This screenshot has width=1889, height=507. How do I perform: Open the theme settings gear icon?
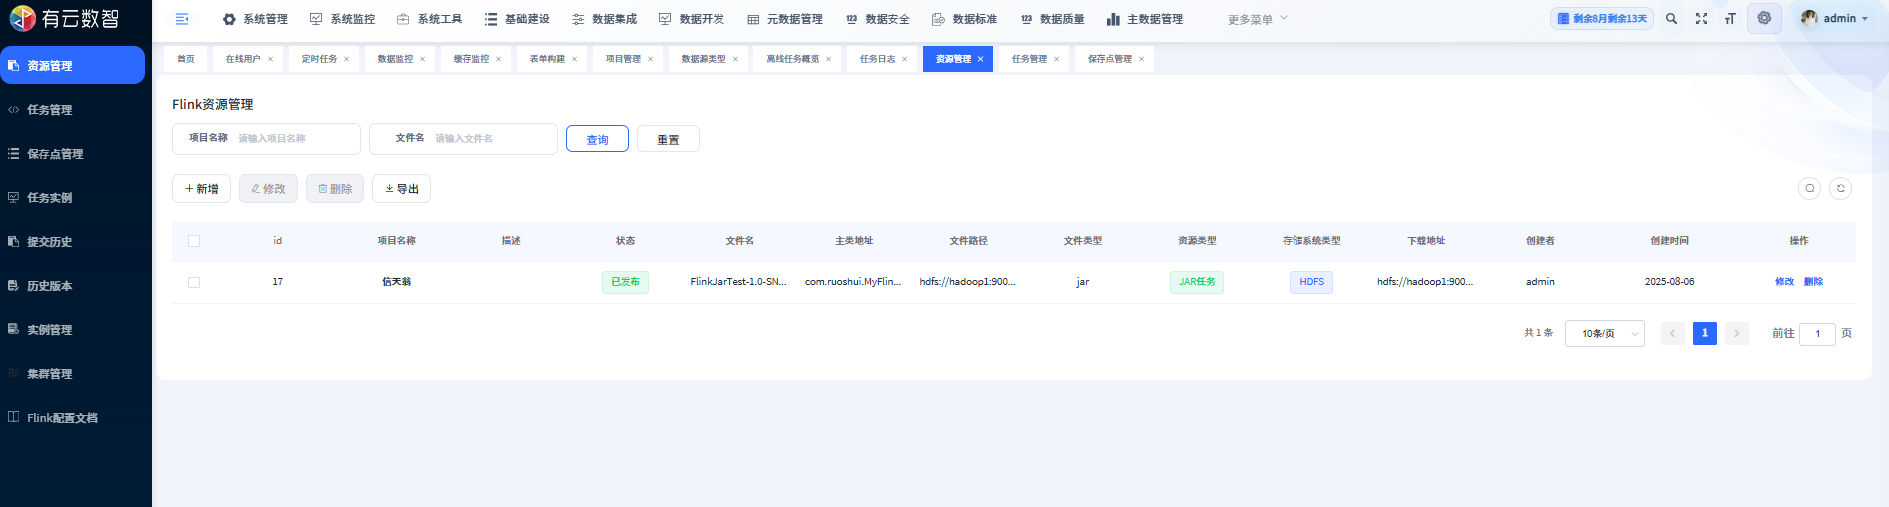pyautogui.click(x=1764, y=18)
